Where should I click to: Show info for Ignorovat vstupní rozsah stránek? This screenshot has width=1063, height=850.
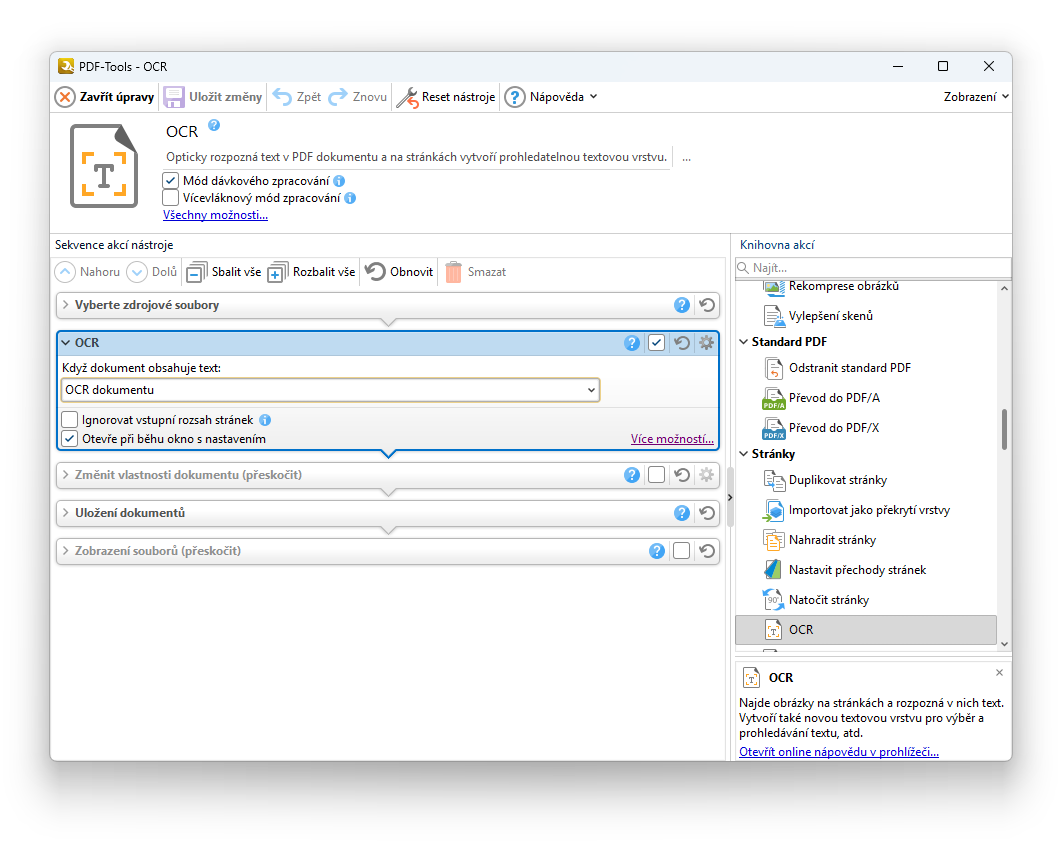pyautogui.click(x=265, y=420)
